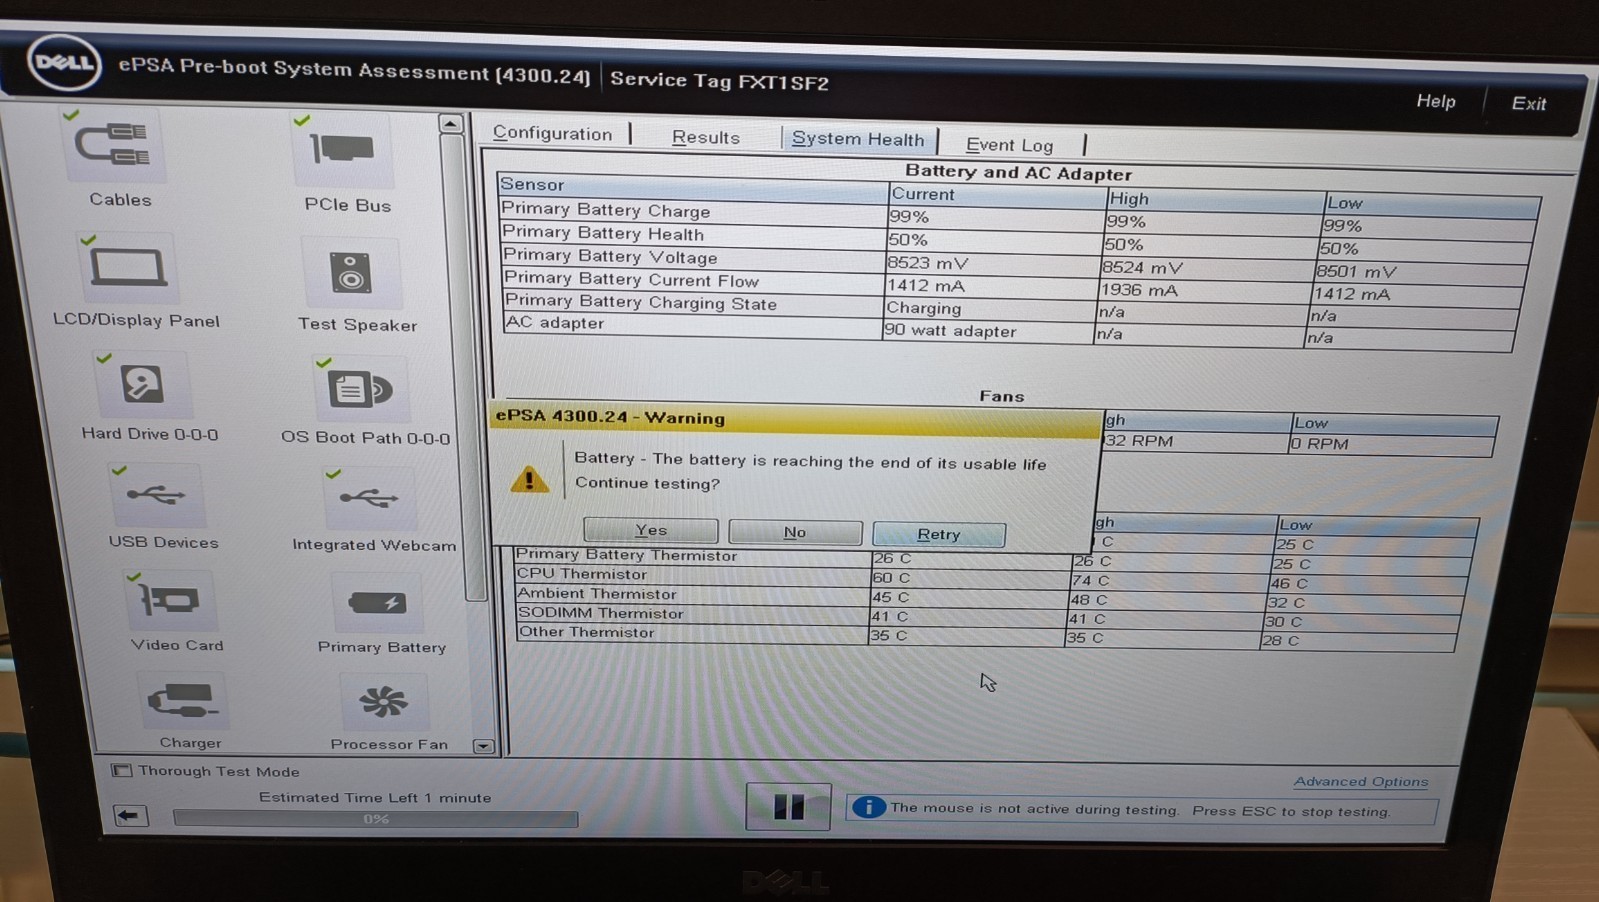Select OS Boot Path 0-0-0 icon
This screenshot has height=902, width=1599.
click(360, 389)
